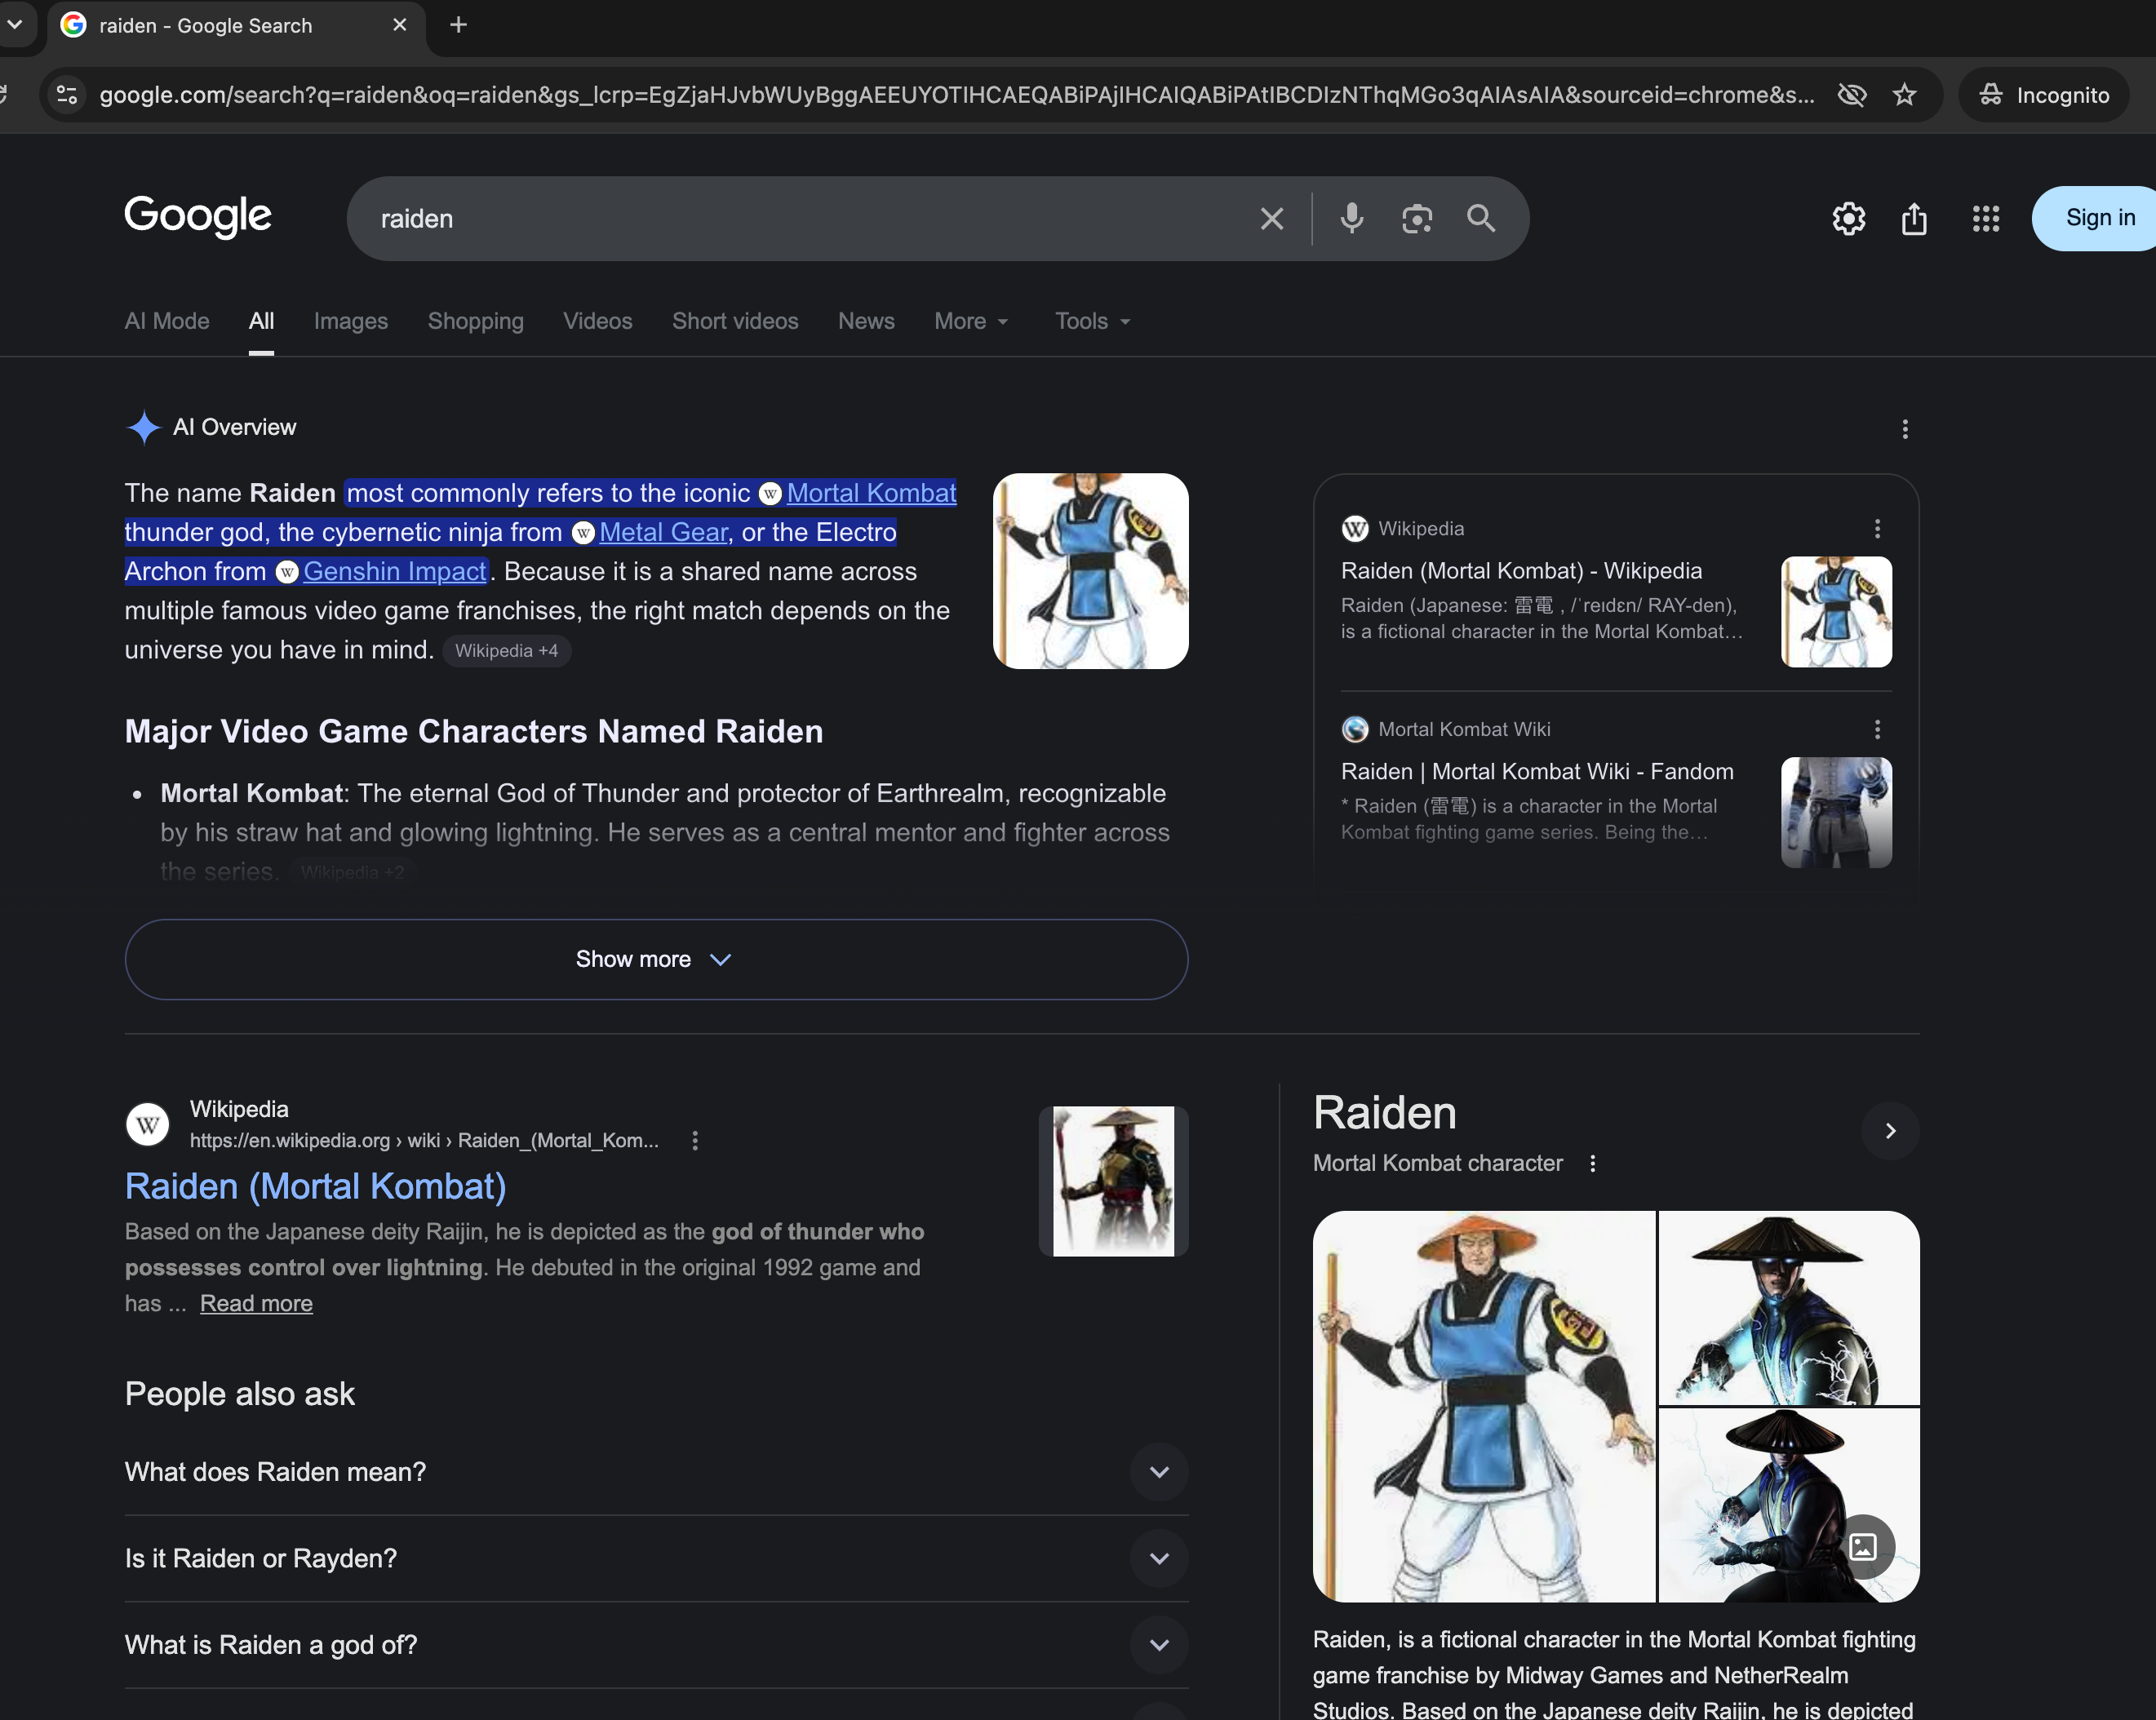Click the image gallery icon on Raiden photos
The image size is (2156, 1720).
pyautogui.click(x=1863, y=1547)
